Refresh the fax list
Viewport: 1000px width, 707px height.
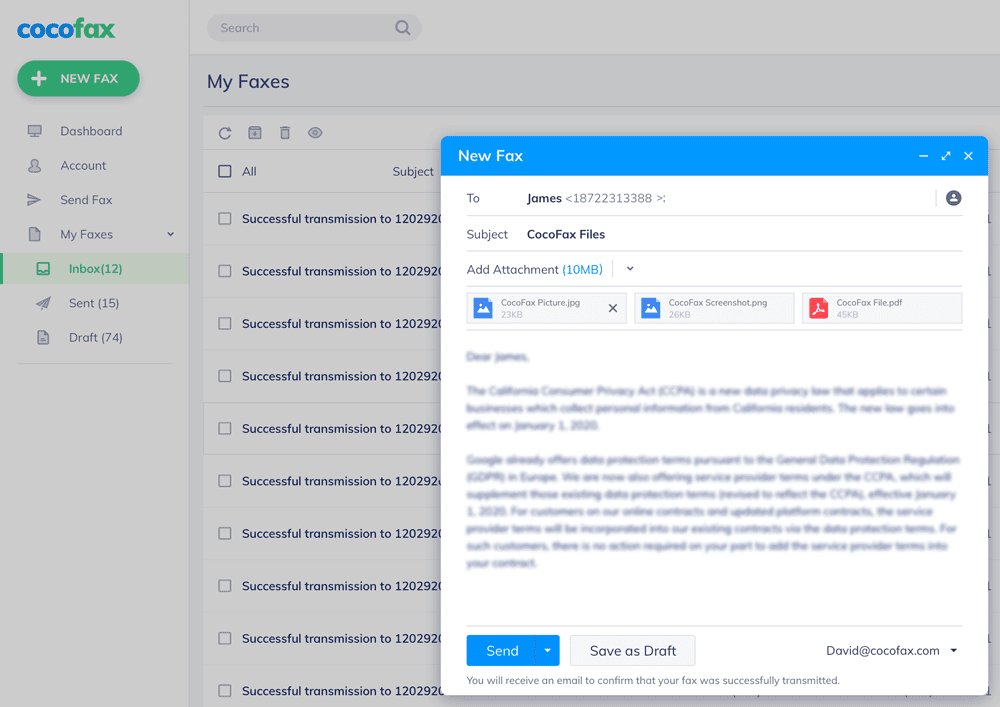[x=225, y=132]
